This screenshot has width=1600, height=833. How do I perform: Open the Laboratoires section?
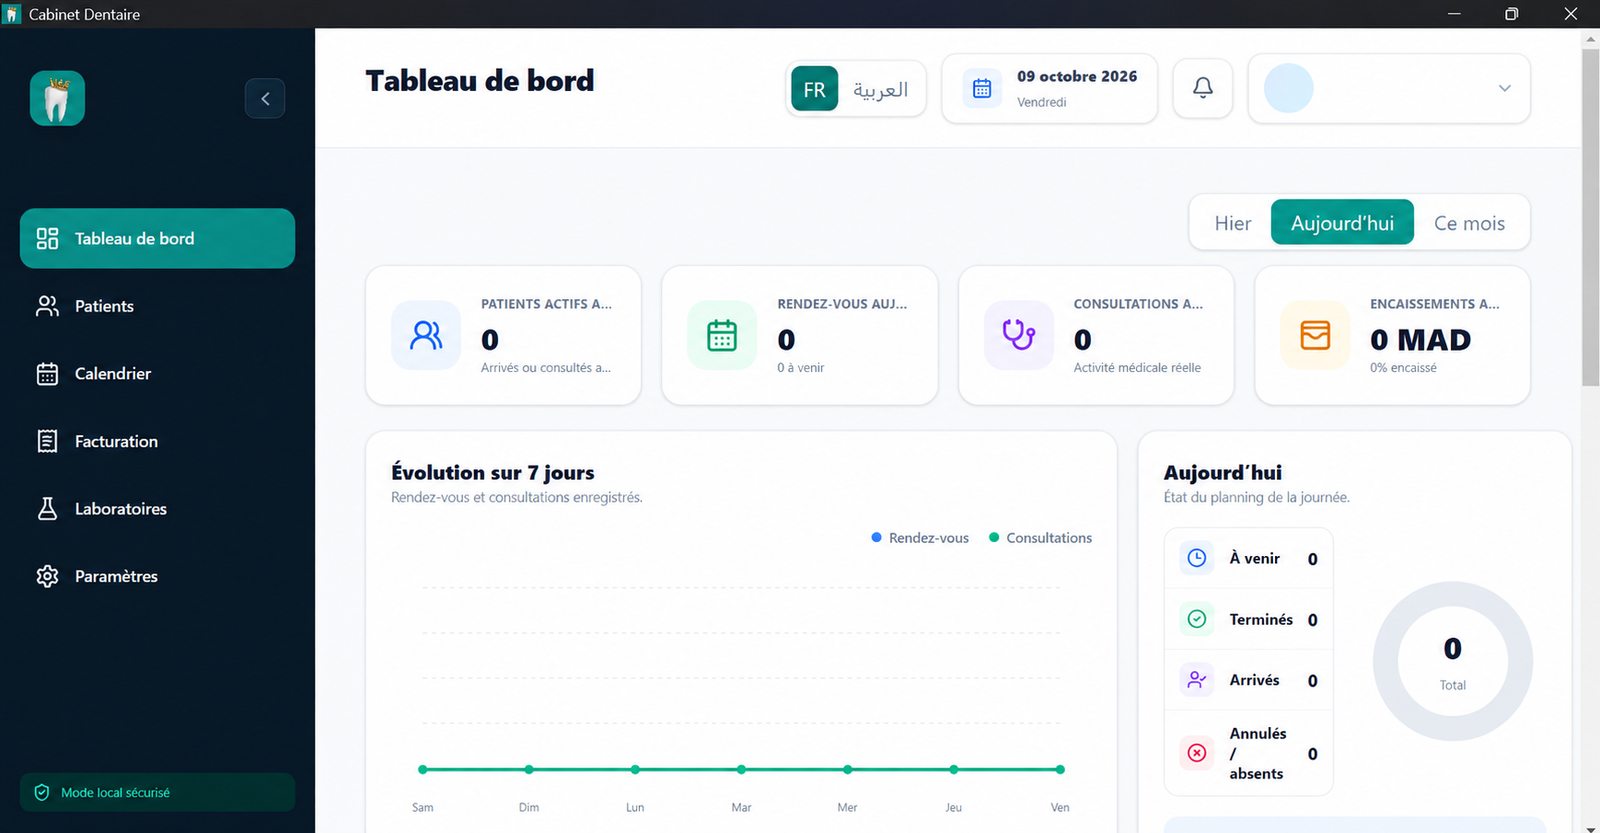(x=157, y=508)
